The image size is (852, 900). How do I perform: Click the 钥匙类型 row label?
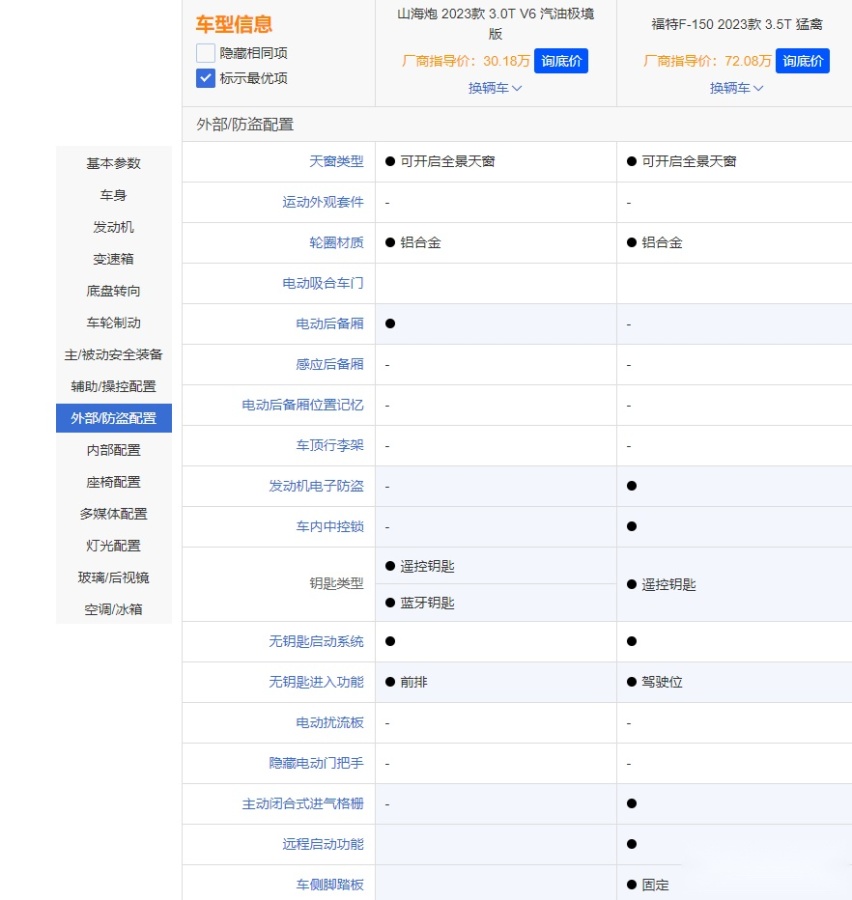point(336,584)
